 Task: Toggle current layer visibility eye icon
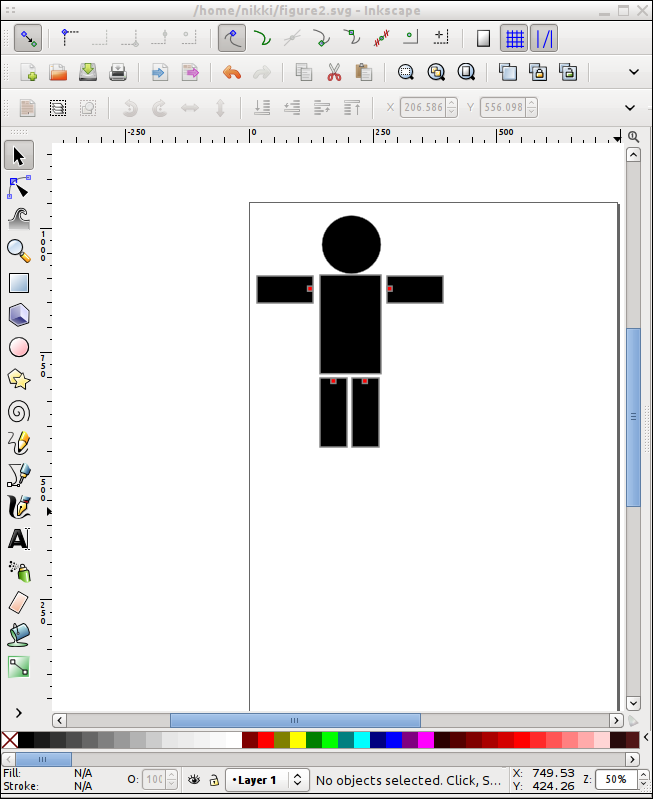pos(194,780)
